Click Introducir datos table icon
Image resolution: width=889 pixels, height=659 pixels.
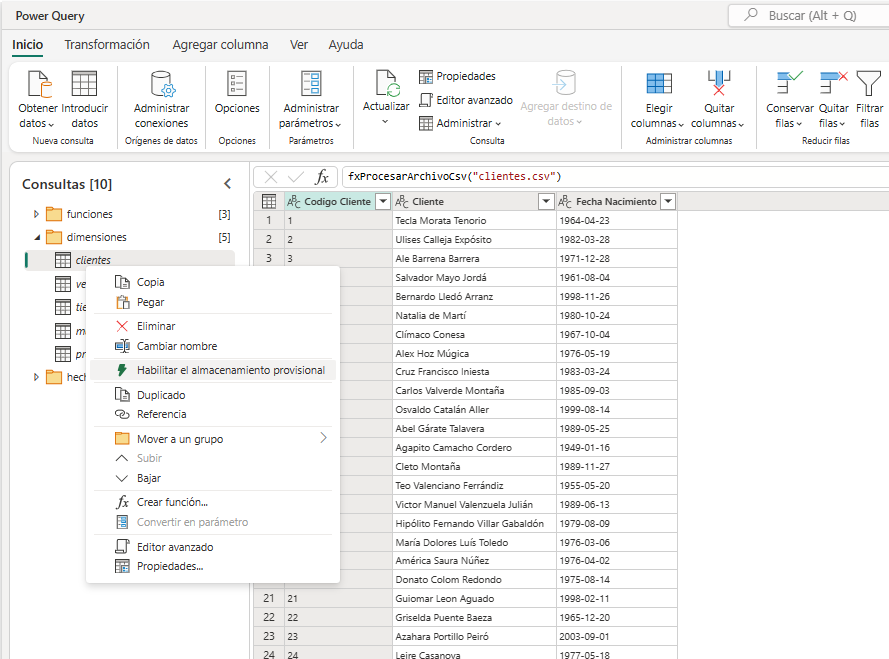pyautogui.click(x=84, y=84)
